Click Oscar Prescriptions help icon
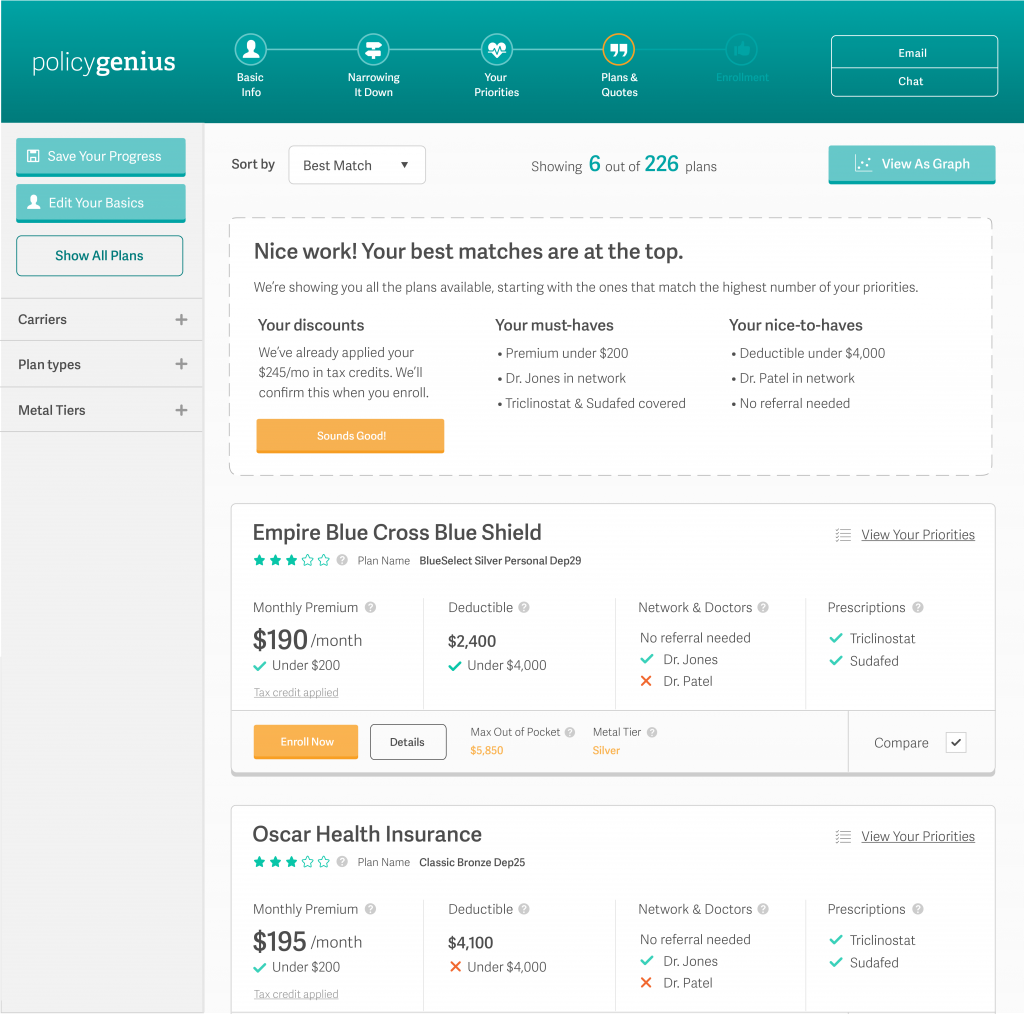Image resolution: width=1024 pixels, height=1014 pixels. (918, 909)
